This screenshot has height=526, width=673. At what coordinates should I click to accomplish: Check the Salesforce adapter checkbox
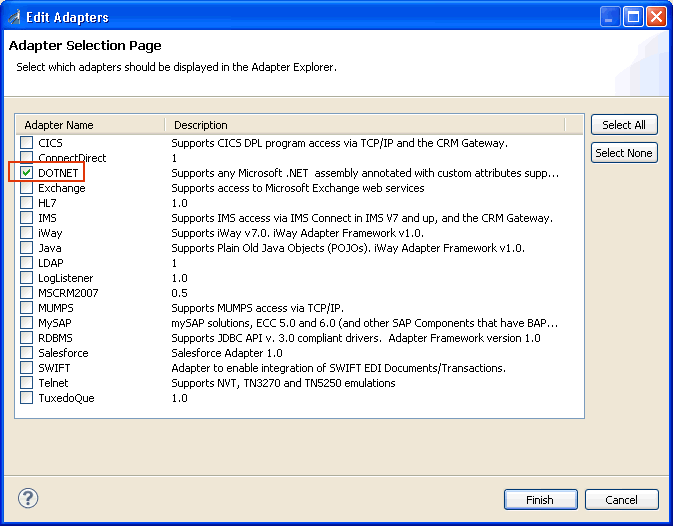point(27,353)
